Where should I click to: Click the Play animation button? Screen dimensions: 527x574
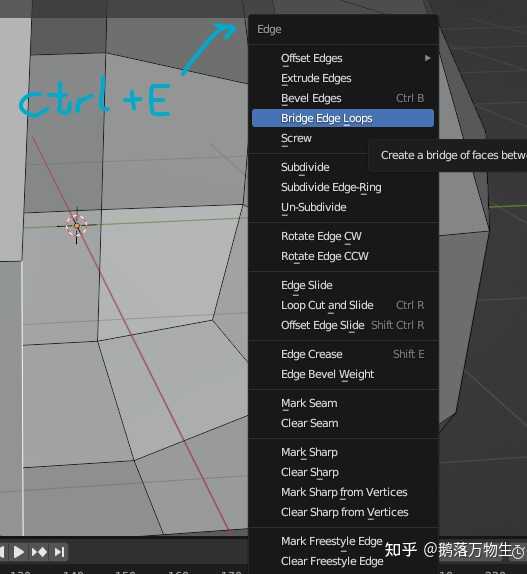pyautogui.click(x=19, y=552)
